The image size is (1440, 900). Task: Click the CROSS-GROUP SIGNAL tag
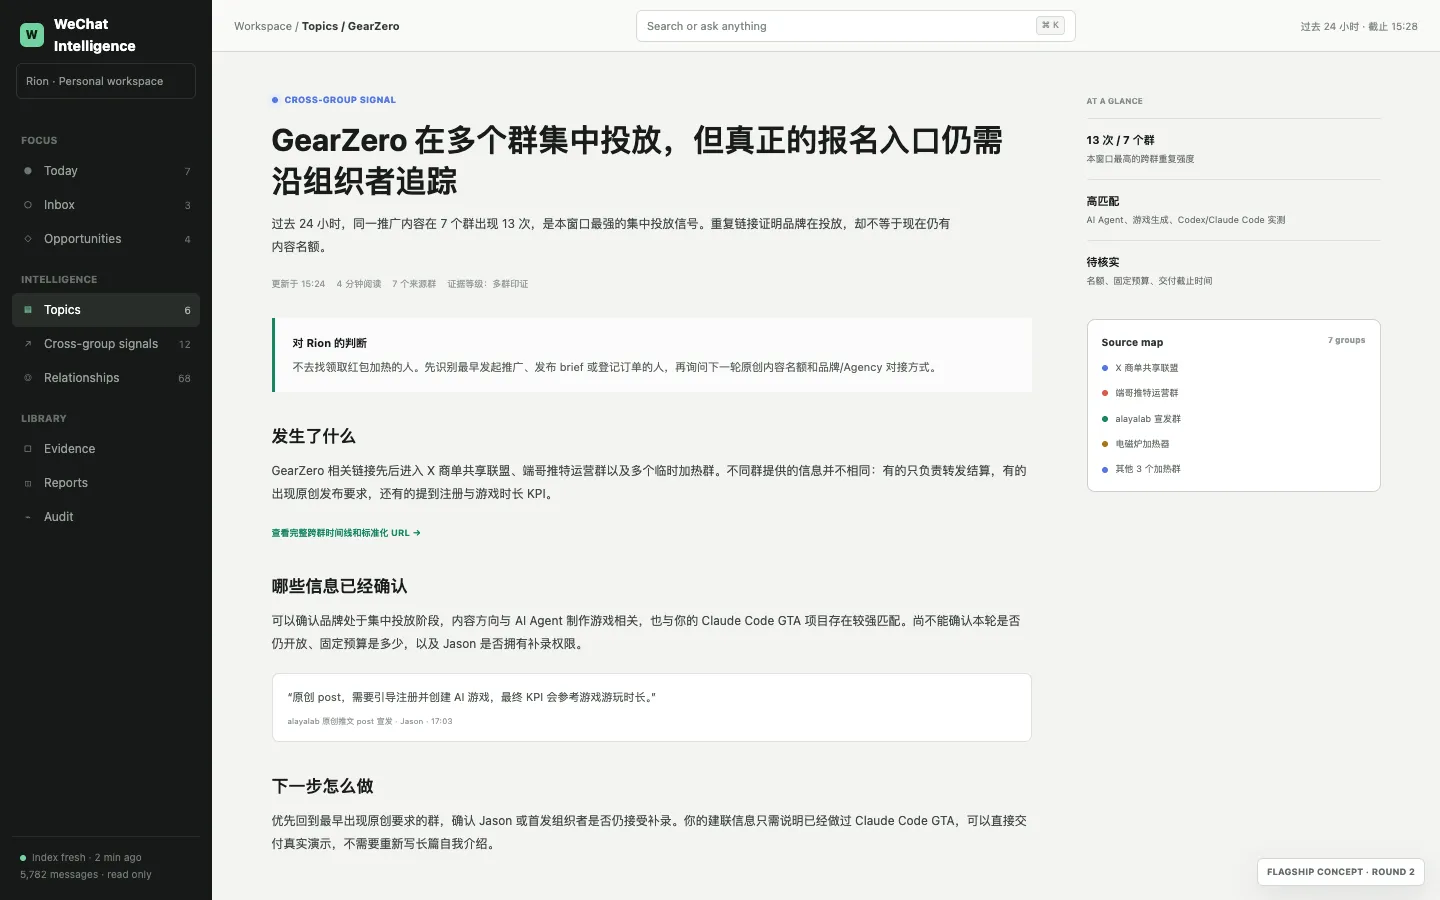coord(334,100)
